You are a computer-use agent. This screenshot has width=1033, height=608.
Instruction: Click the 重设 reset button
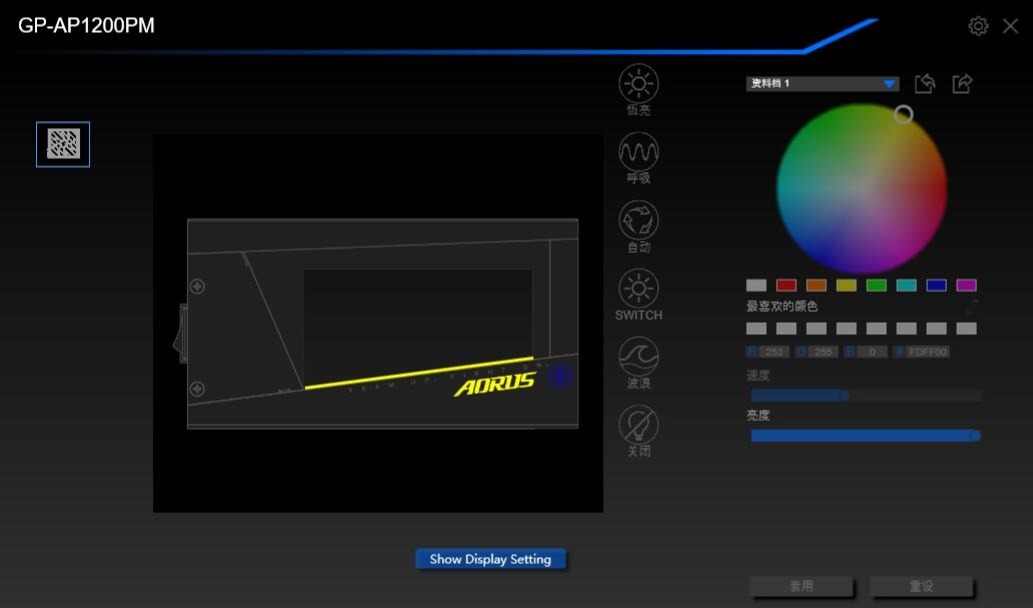click(921, 586)
